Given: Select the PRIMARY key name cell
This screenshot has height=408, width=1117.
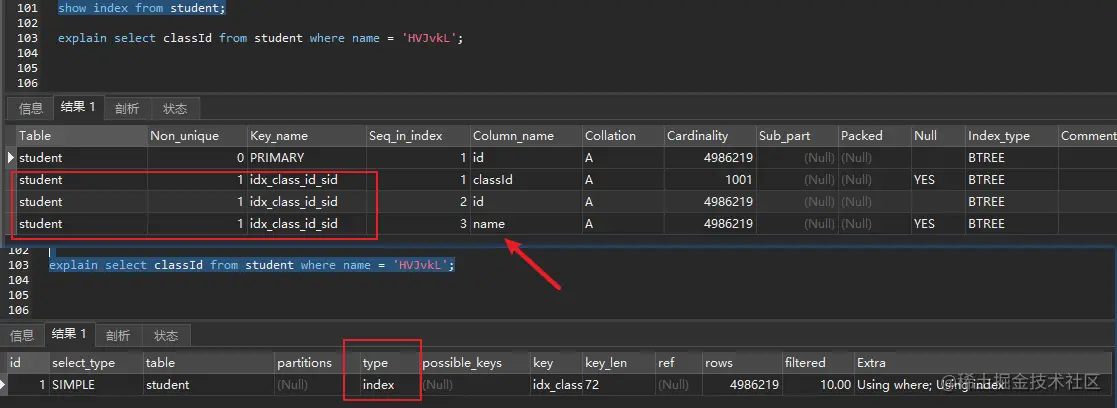Looking at the screenshot, I should click(306, 157).
